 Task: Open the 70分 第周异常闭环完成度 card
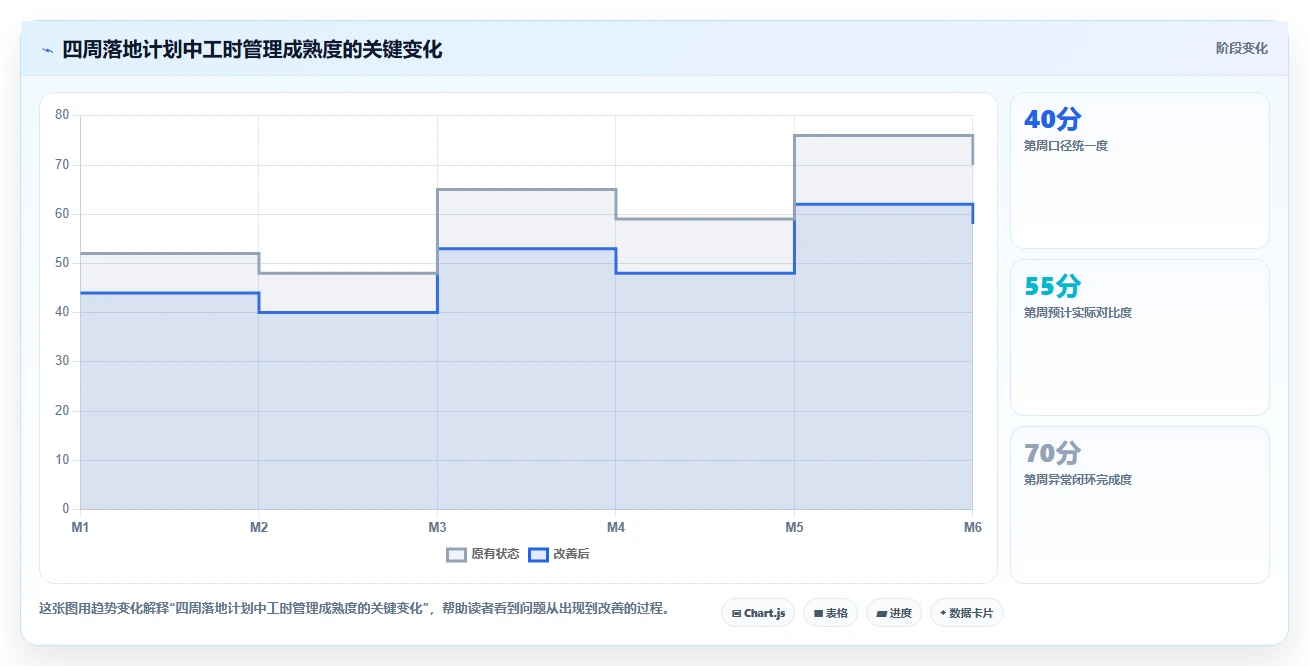1140,504
